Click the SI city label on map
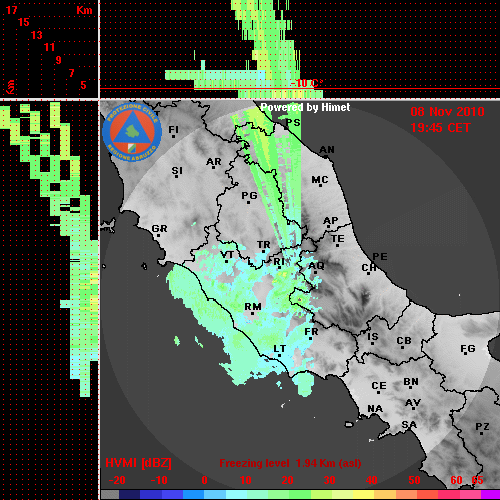Screen dimensions: 500x500 coord(177,171)
